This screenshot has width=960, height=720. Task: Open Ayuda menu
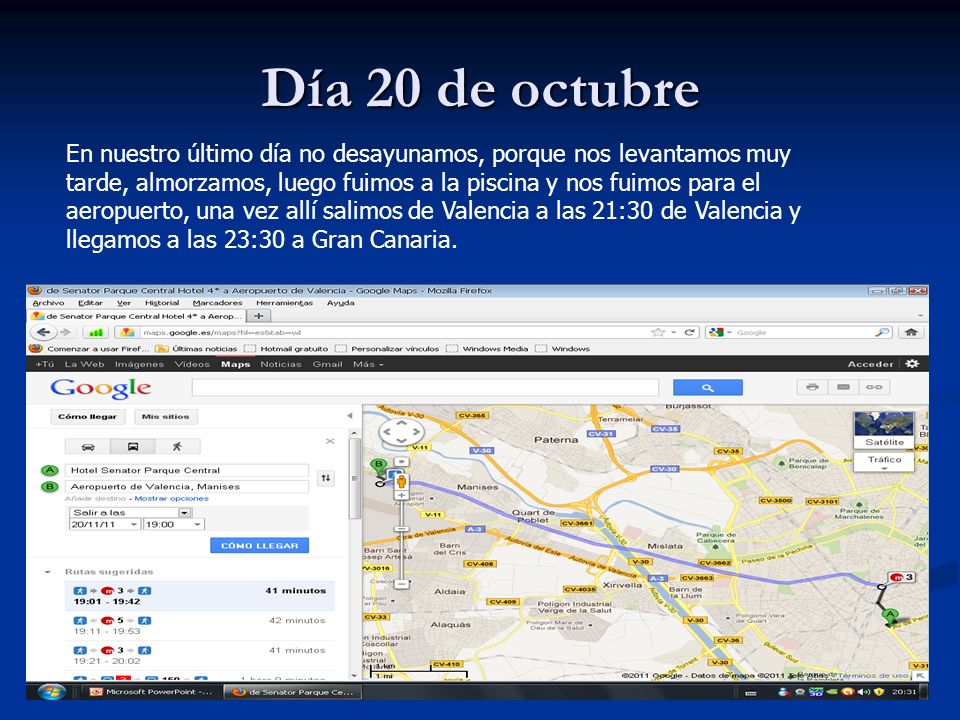pos(340,303)
